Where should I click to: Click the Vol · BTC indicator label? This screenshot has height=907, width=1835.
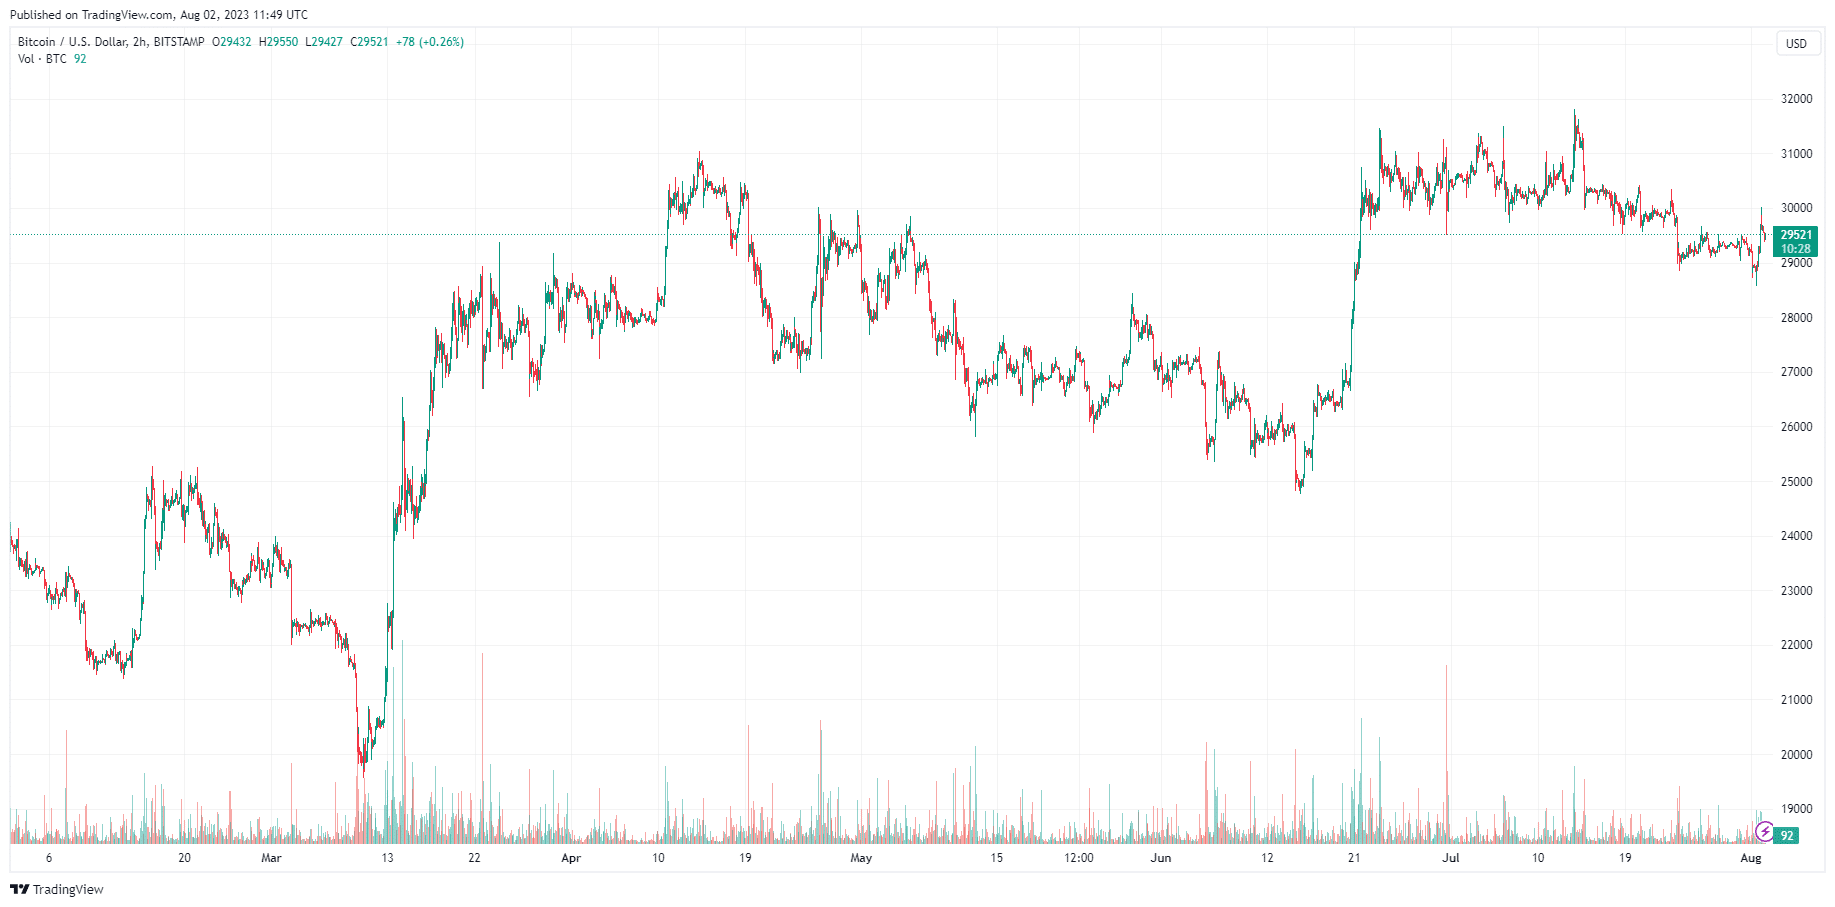click(42, 59)
